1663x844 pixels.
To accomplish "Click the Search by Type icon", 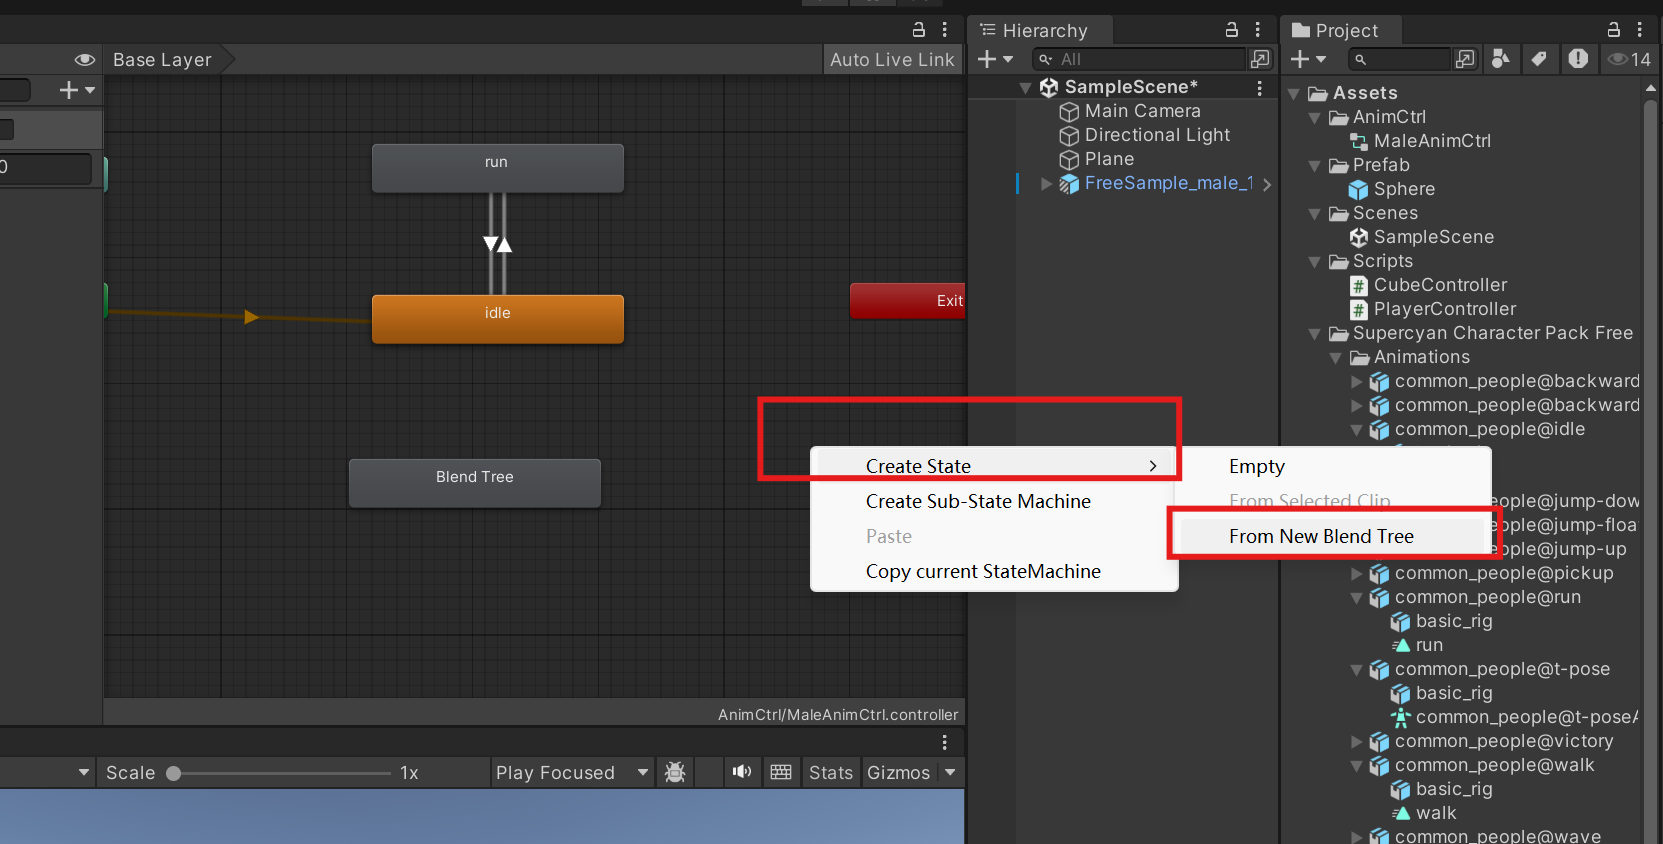I will [1500, 60].
